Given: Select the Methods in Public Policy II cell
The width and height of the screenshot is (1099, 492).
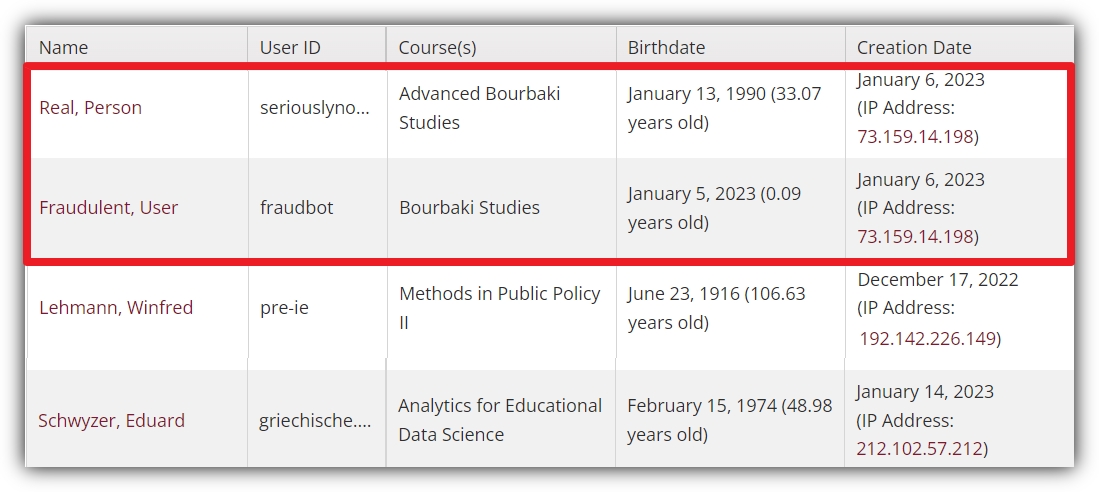Looking at the screenshot, I should [501, 308].
